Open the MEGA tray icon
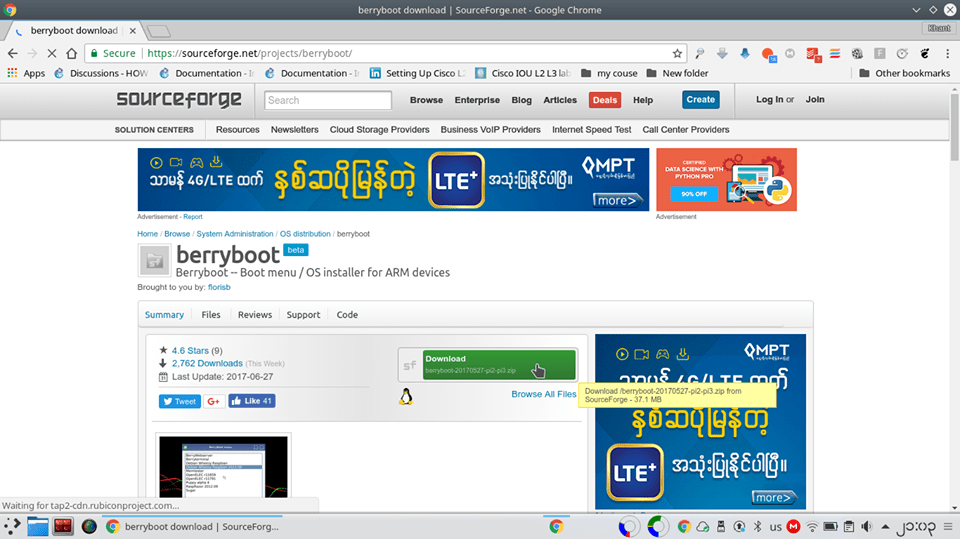 tap(793, 526)
